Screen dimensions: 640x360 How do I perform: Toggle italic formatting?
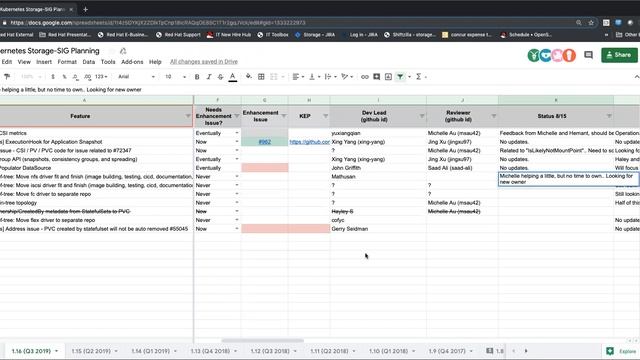pyautogui.click(x=209, y=77)
